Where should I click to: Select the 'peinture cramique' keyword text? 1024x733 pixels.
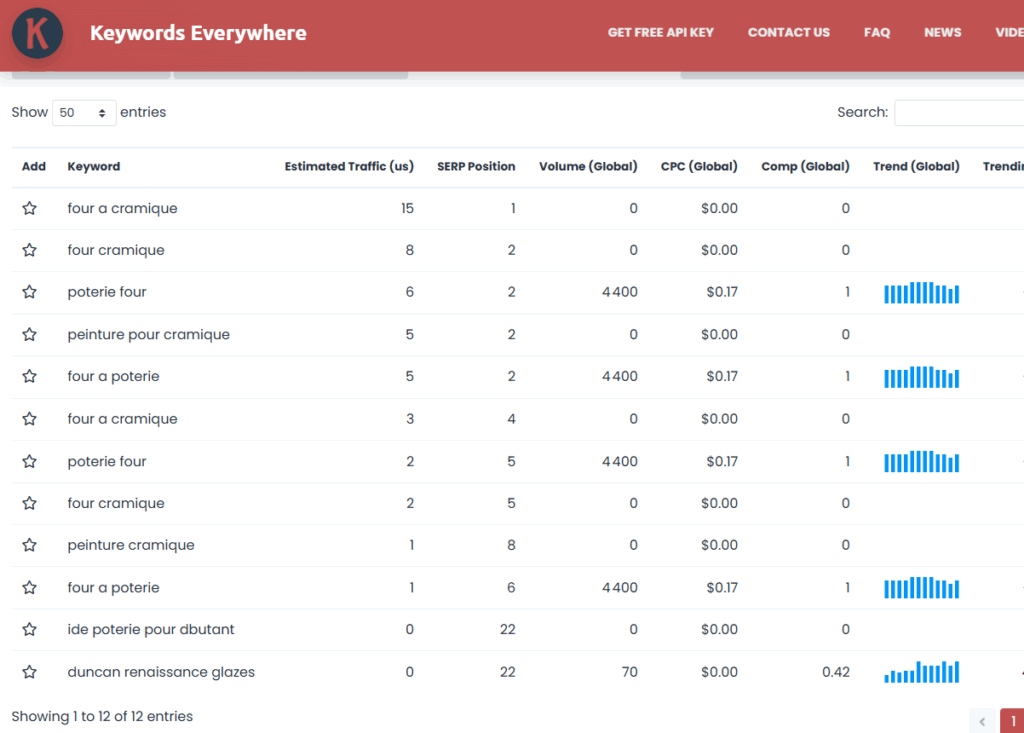click(131, 545)
